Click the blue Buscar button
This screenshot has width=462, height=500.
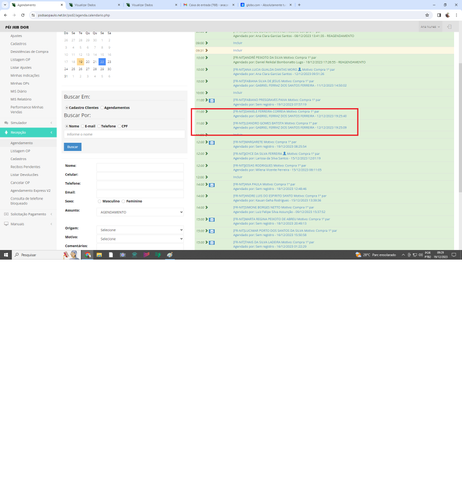pyautogui.click(x=72, y=147)
